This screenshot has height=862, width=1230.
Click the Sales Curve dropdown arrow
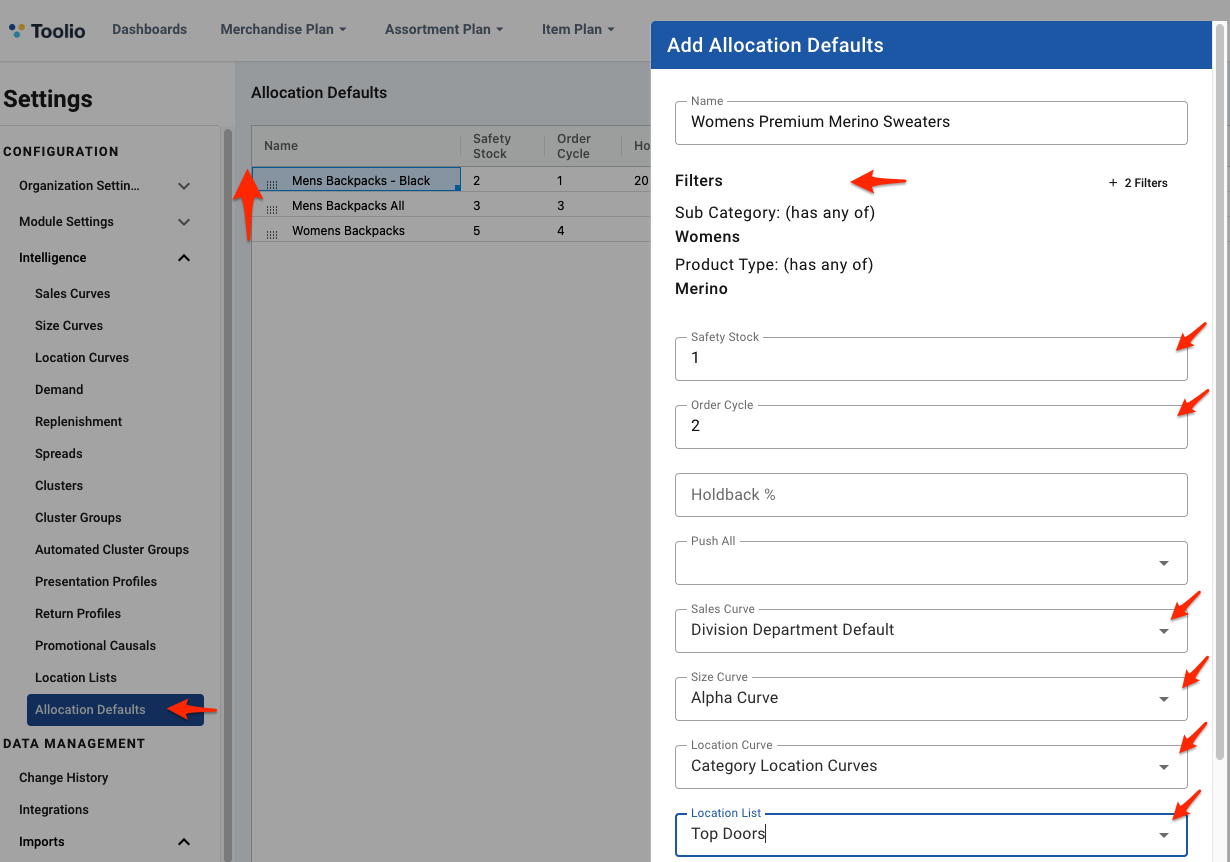pyautogui.click(x=1163, y=631)
